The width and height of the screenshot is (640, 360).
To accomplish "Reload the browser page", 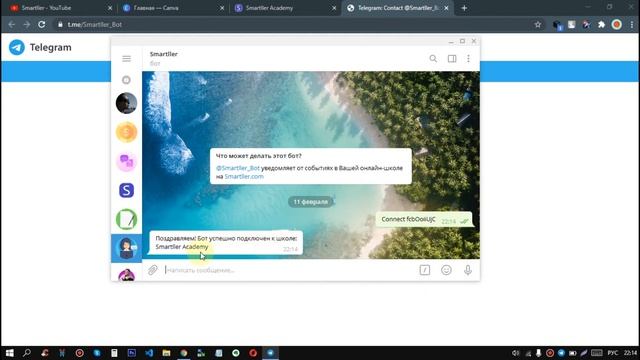I will coord(42,24).
